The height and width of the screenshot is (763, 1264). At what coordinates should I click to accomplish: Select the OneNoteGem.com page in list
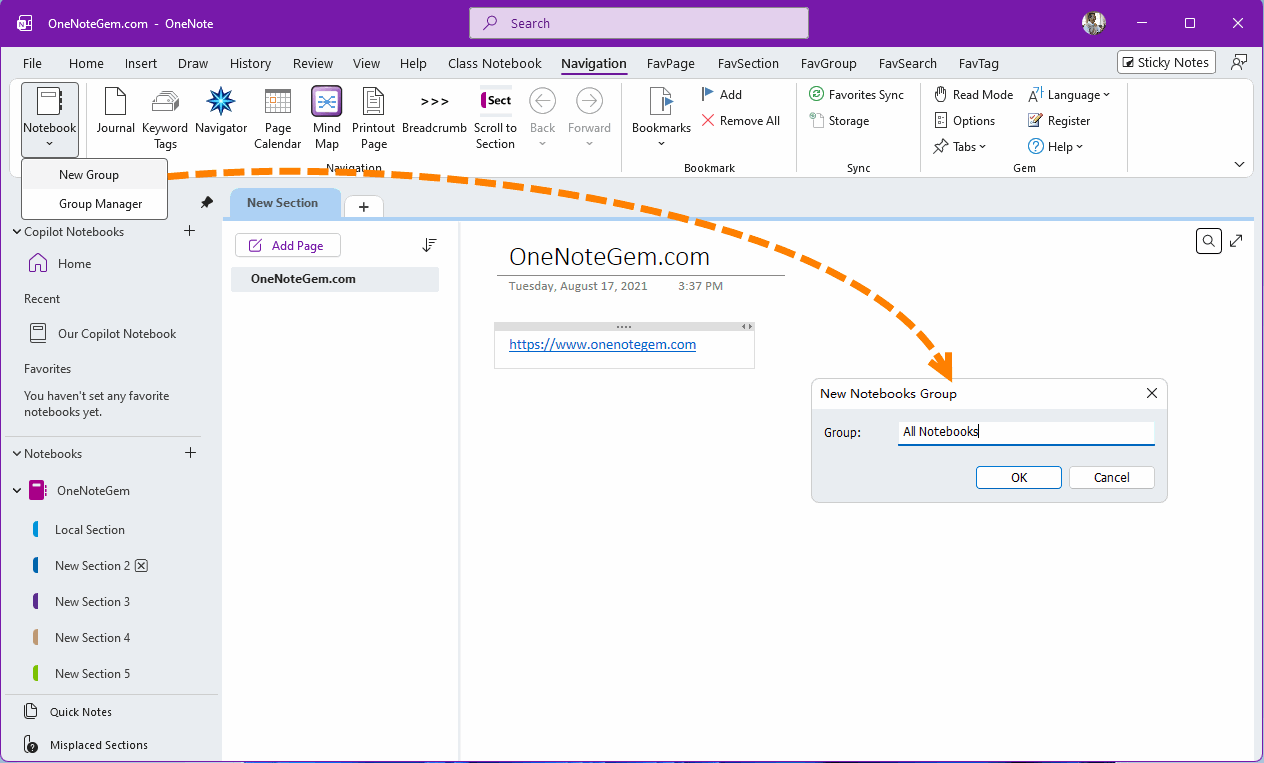coord(335,279)
